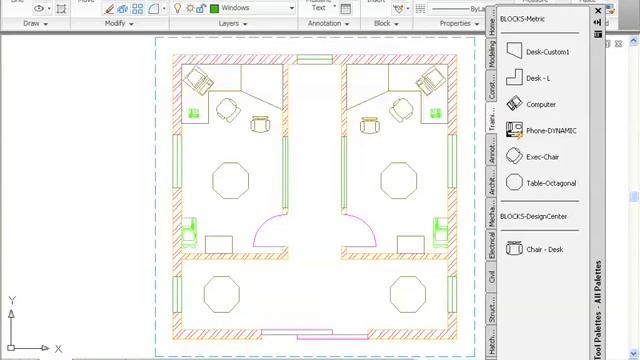Viewport: 640px width, 360px height.
Task: Open the Tool Palettes properties menu icon
Action: click(x=598, y=34)
